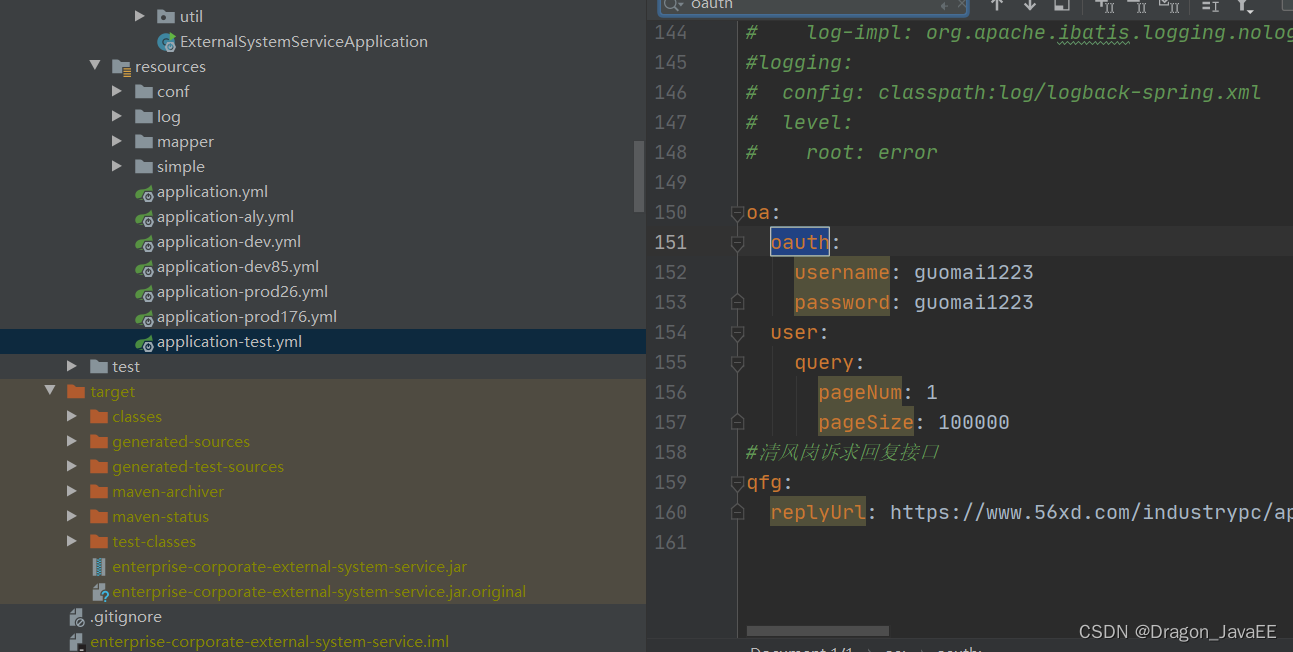Collapse the resources folder

click(x=95, y=66)
